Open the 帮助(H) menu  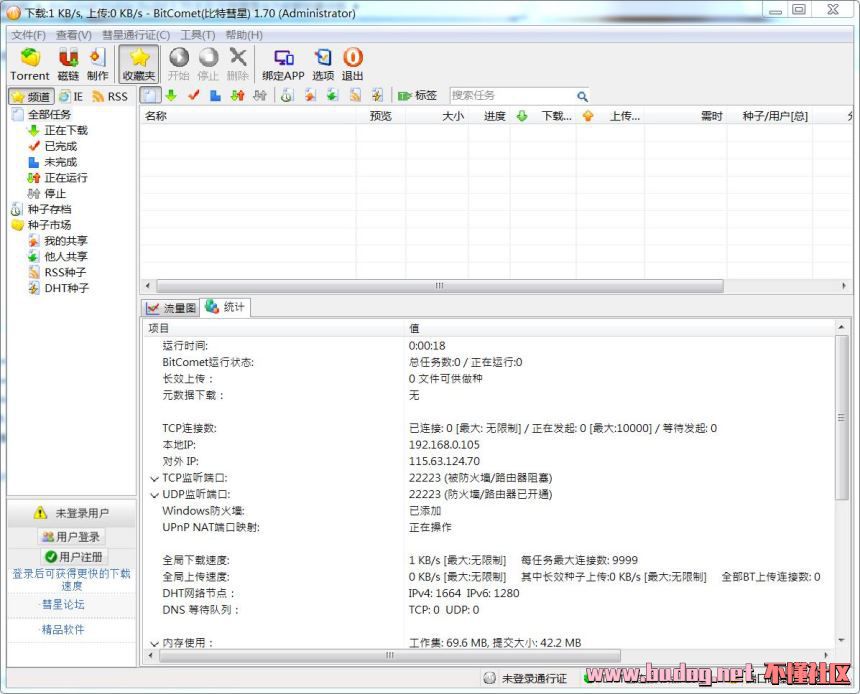coord(244,35)
